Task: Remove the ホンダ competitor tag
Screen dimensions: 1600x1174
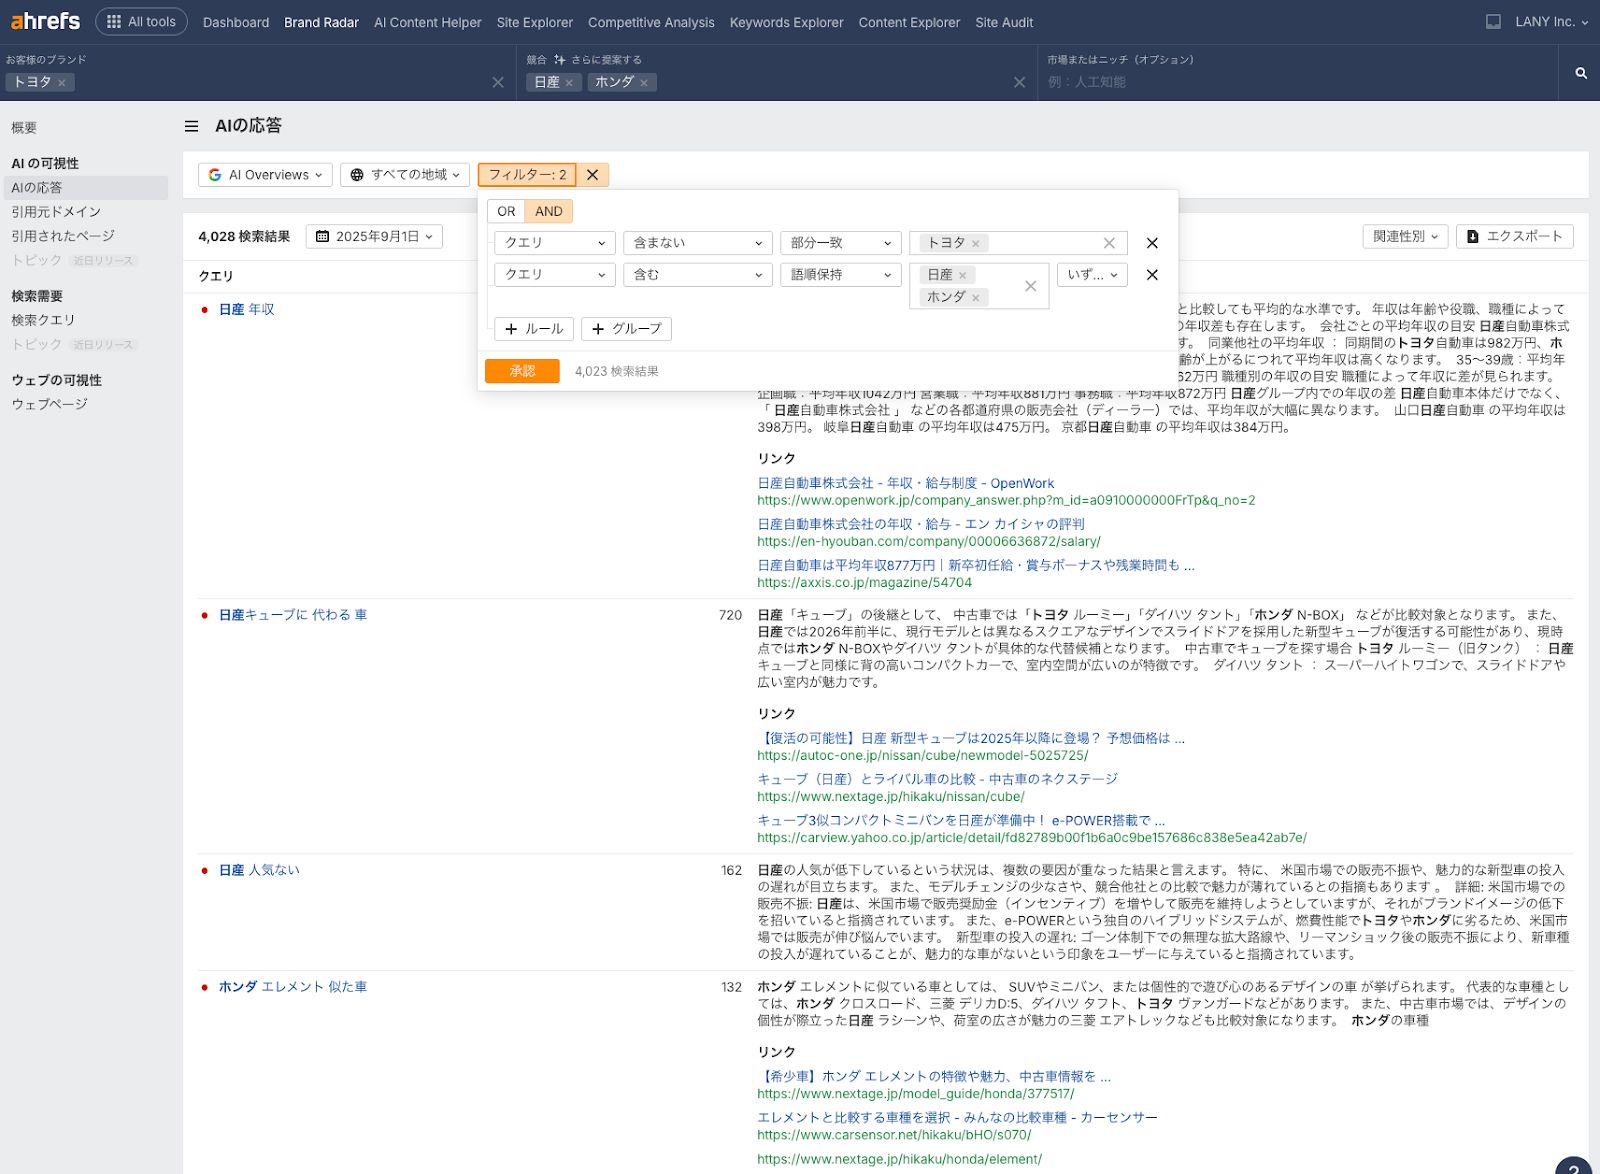Action: tap(644, 83)
